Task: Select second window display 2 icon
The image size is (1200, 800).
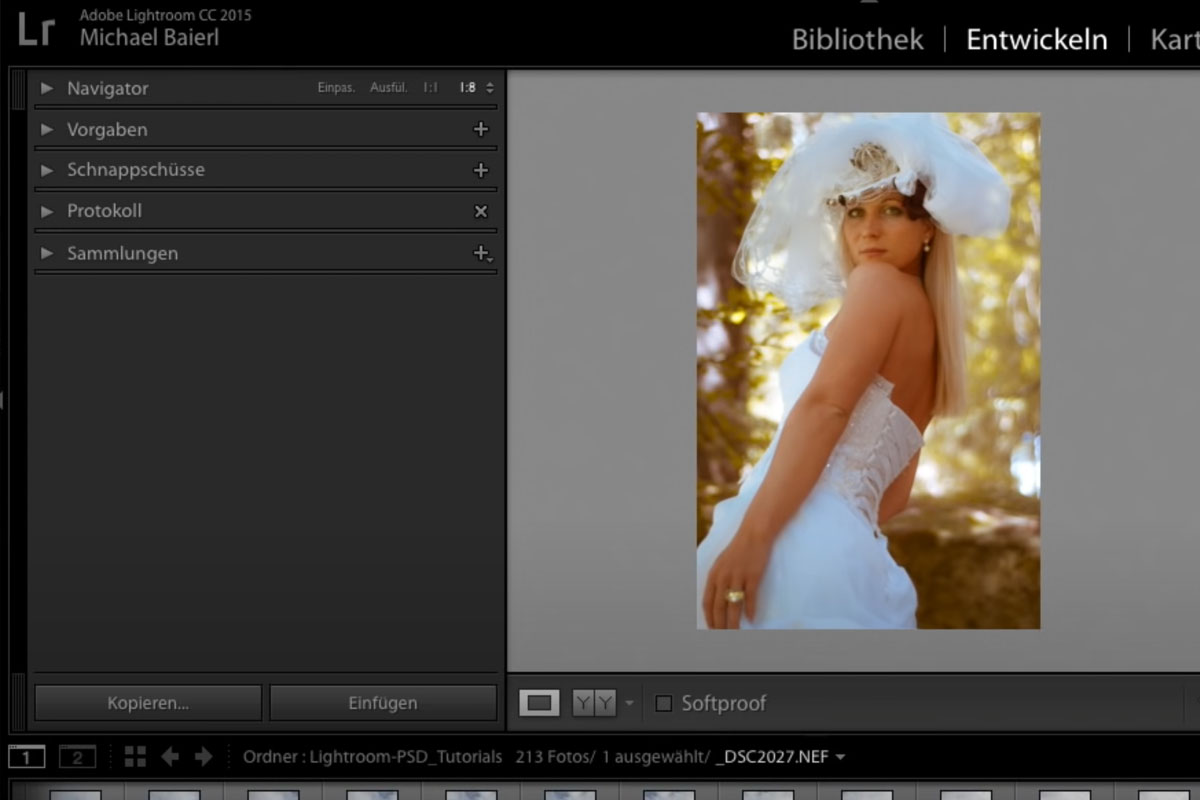Action: pos(77,757)
